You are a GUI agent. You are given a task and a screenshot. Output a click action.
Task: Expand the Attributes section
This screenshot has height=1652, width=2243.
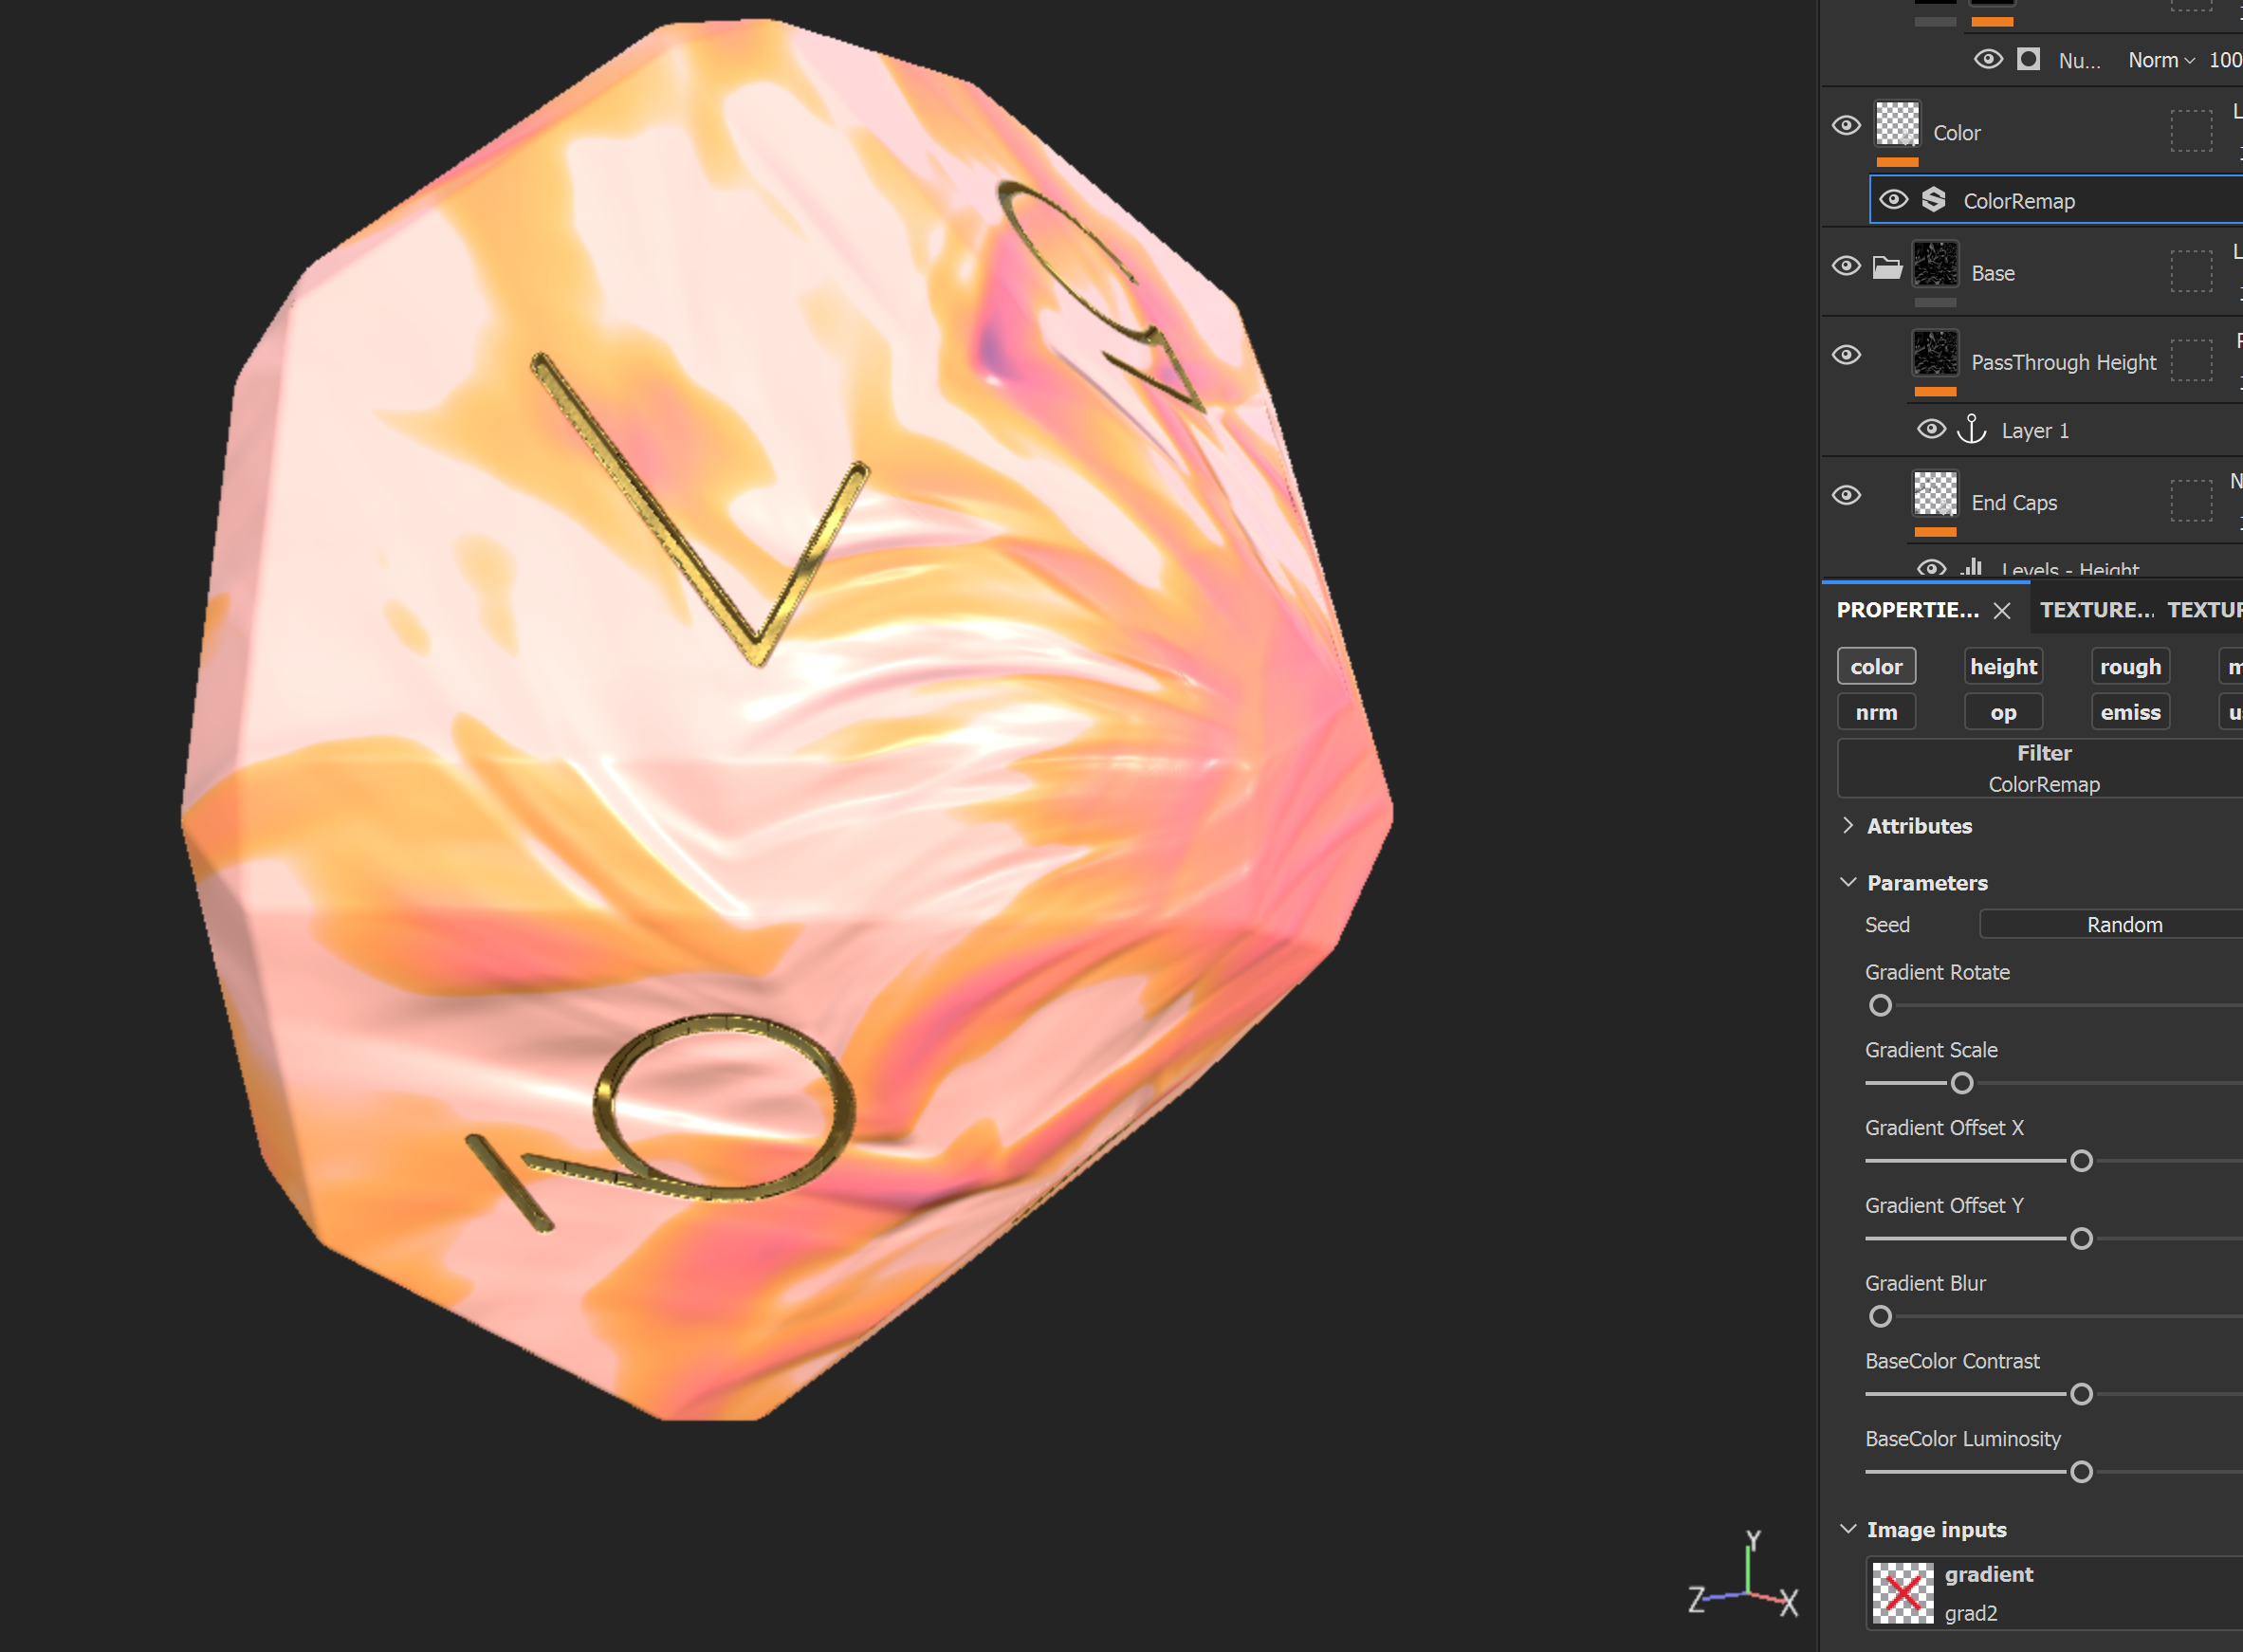pyautogui.click(x=1849, y=826)
